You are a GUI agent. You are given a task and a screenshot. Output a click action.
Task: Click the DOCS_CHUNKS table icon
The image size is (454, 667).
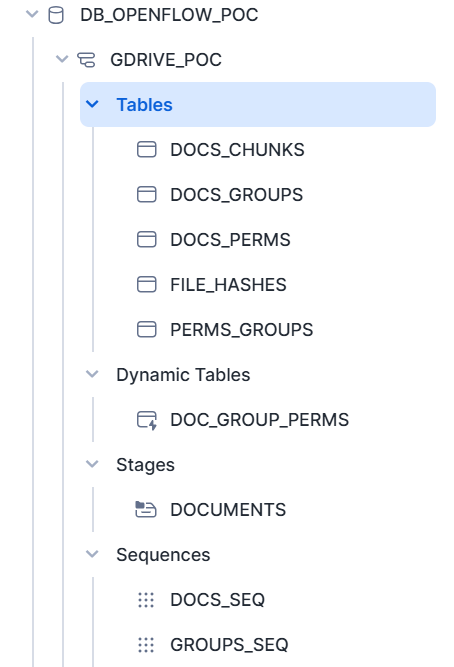click(147, 150)
